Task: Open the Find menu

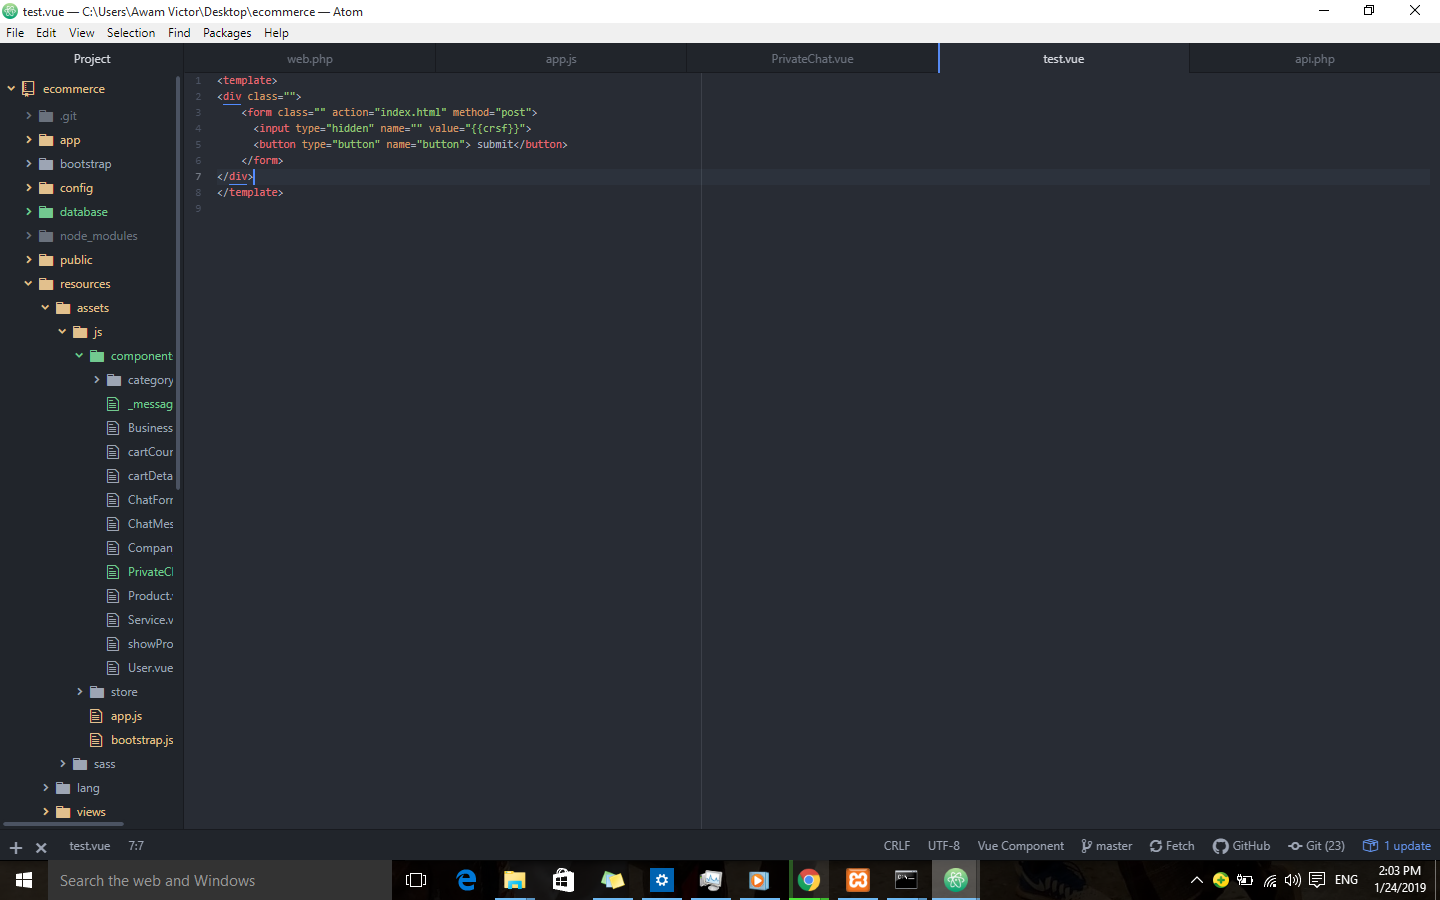Action: (x=179, y=33)
